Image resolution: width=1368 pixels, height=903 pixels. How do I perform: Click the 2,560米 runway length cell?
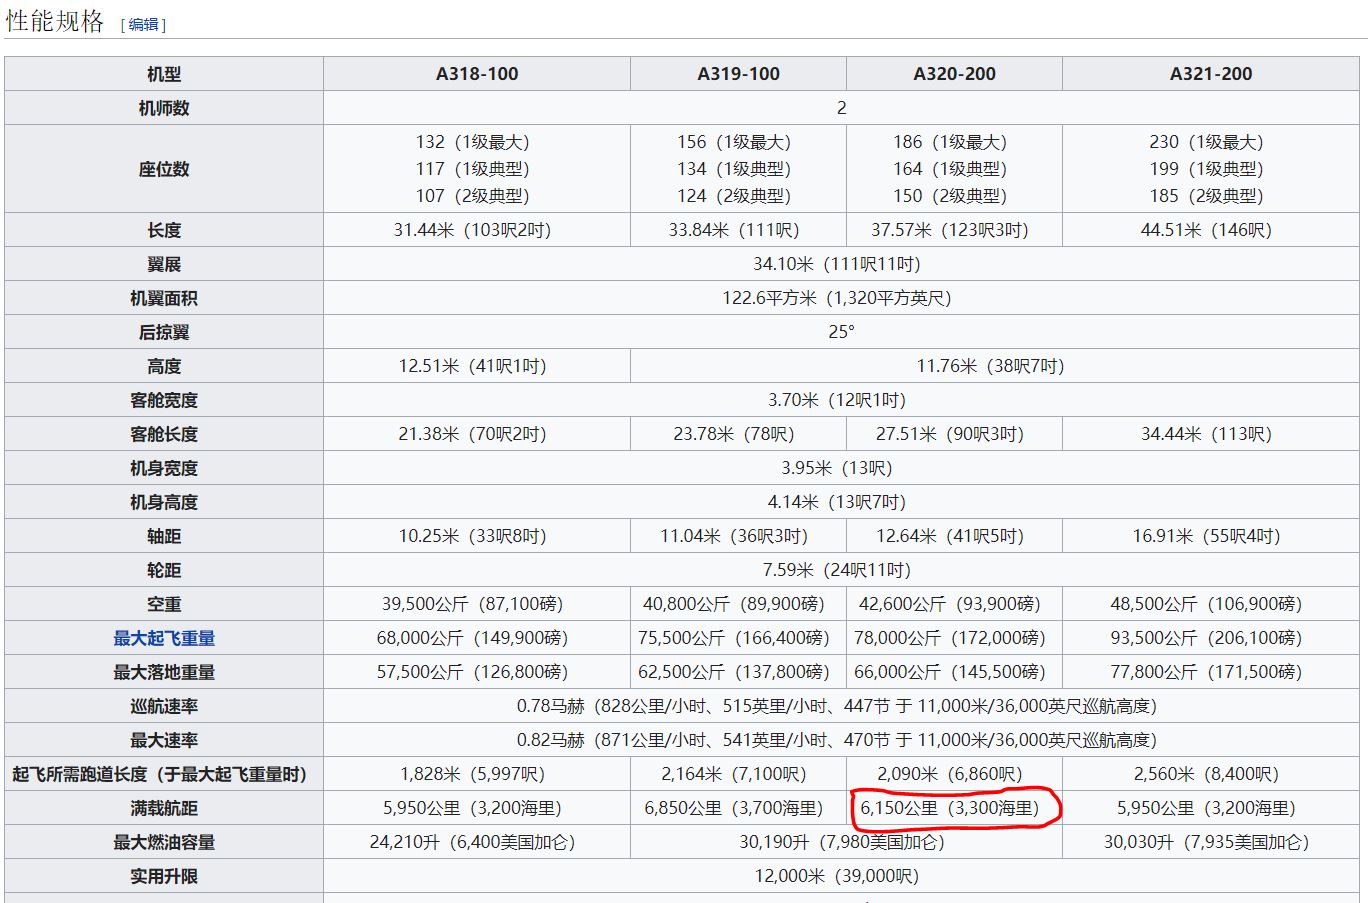pyautogui.click(x=1206, y=774)
